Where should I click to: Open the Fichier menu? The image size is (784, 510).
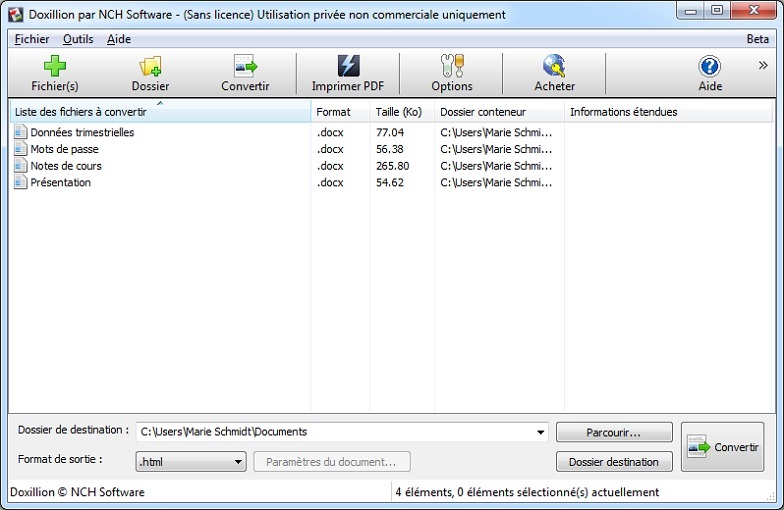[32, 39]
